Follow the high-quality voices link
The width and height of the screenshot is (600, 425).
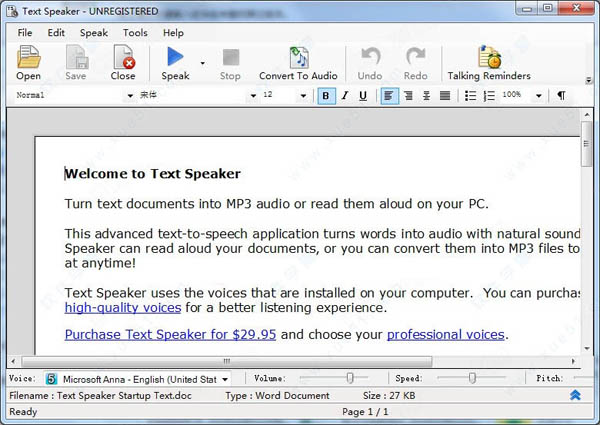123,308
